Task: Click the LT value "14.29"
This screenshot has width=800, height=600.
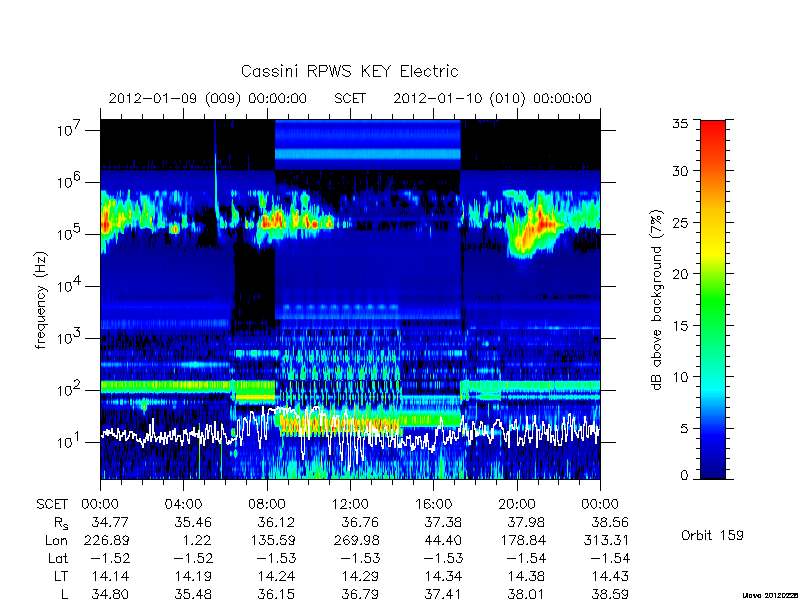Action: (360, 576)
